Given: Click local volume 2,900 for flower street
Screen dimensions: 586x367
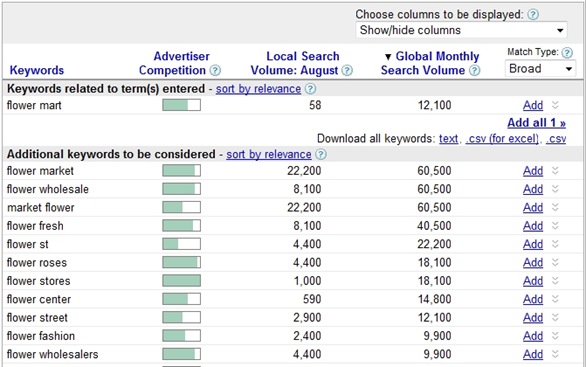Looking at the screenshot, I should (307, 317).
